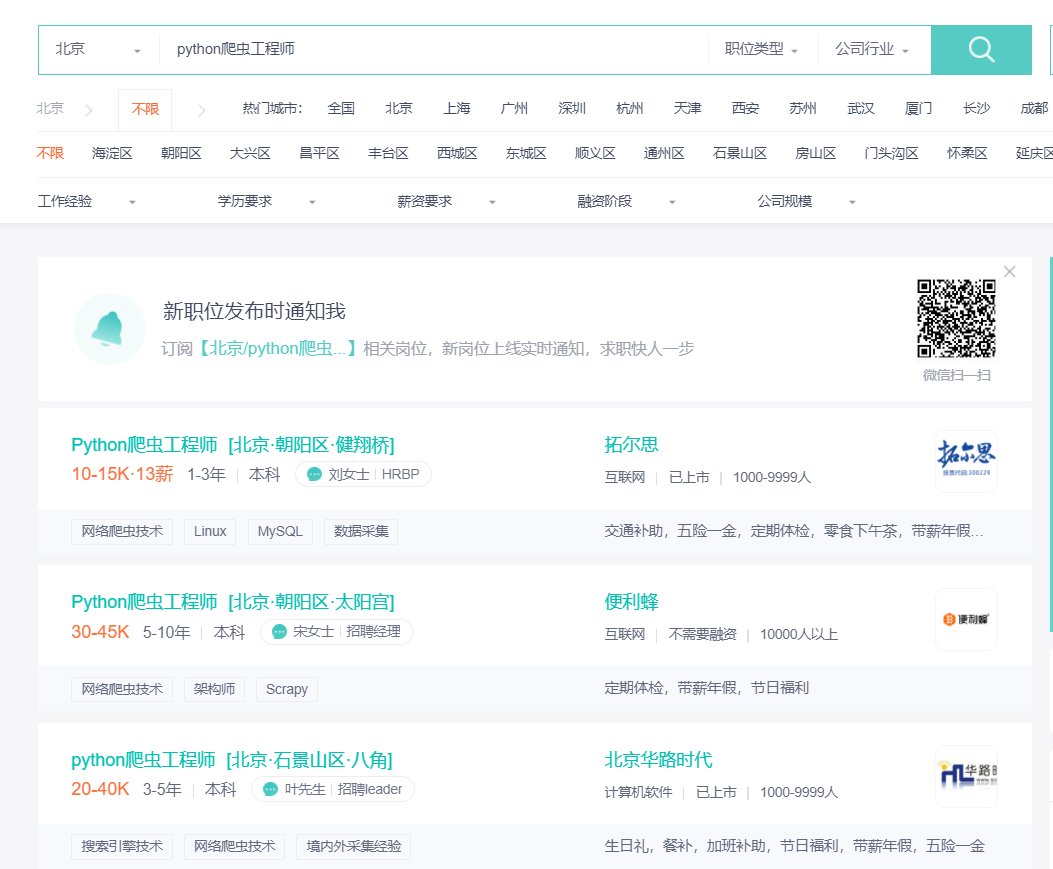This screenshot has height=869, width=1053.
Task: Filter by 西城区 district
Action: (457, 154)
